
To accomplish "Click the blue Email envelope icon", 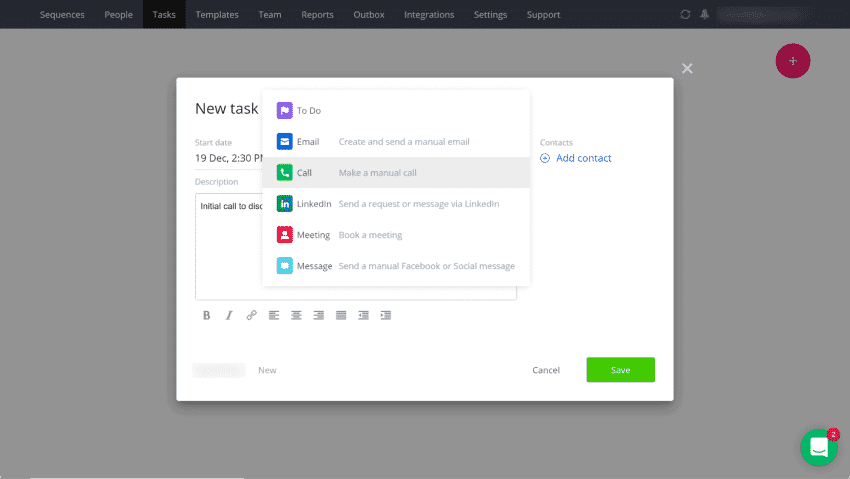I will click(285, 141).
